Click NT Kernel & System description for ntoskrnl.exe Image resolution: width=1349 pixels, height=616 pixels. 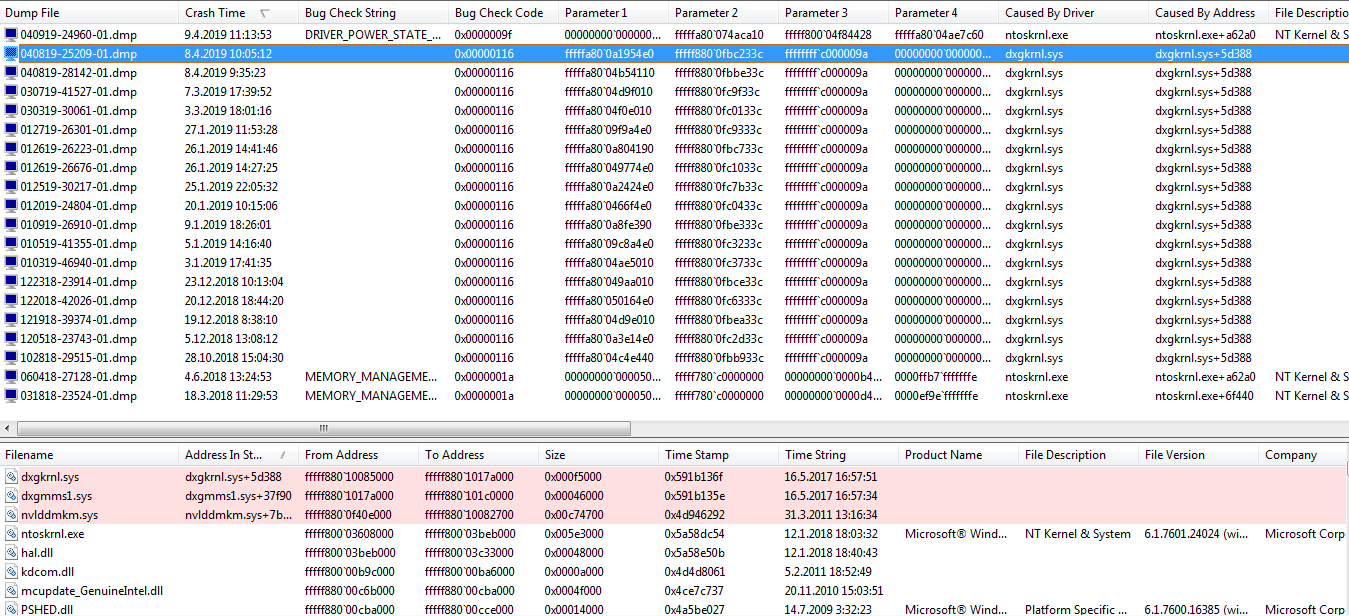(1078, 534)
